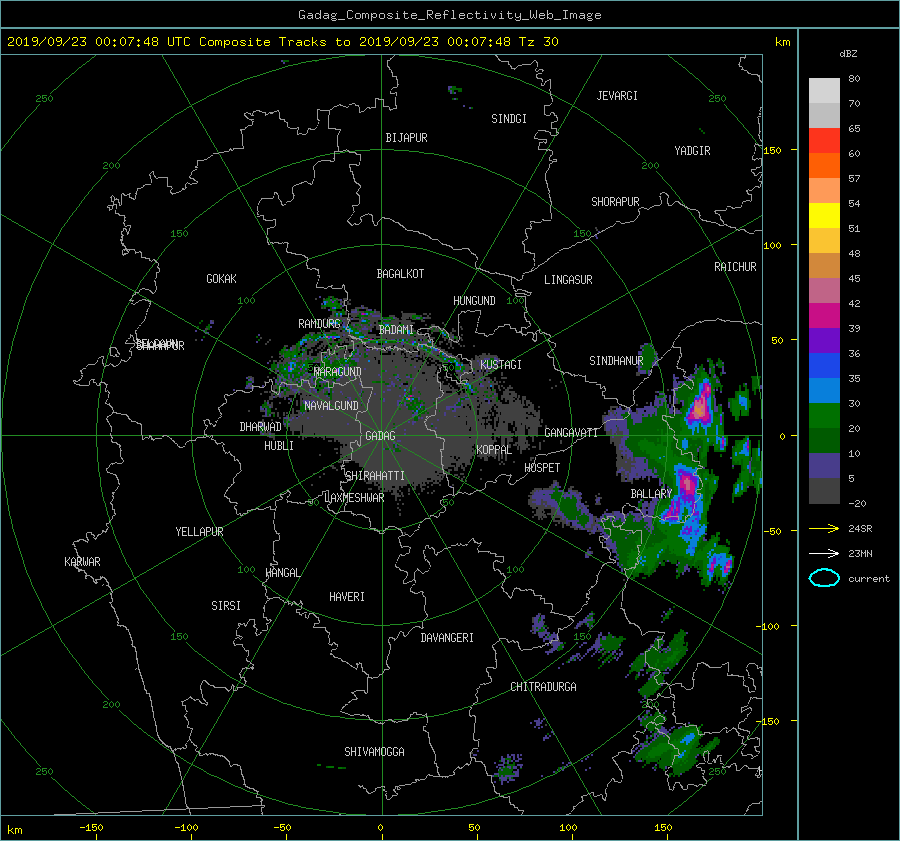Click the BALLARY city label
900x841 pixels.
(651, 494)
